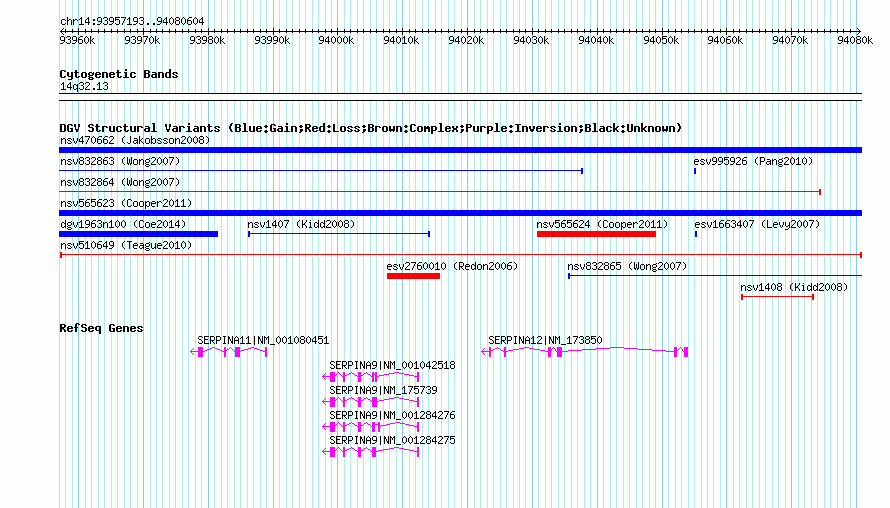Image resolution: width=890 pixels, height=508 pixels.
Task: Open gene label SERPINA12|NM_173850
Action: click(545, 341)
